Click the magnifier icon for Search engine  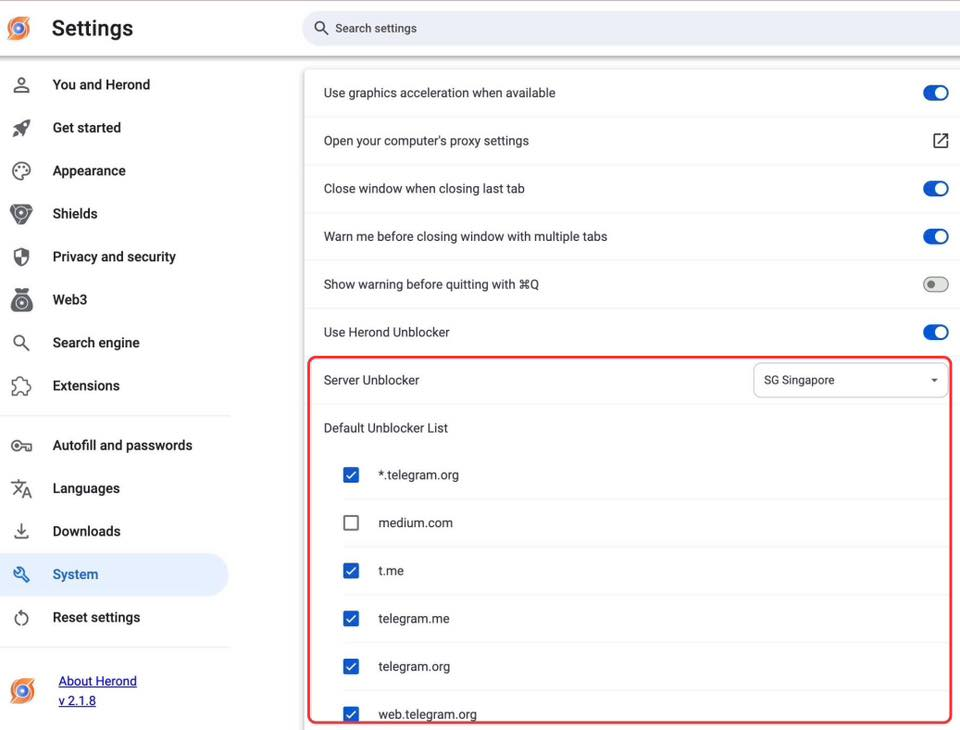pyautogui.click(x=21, y=343)
